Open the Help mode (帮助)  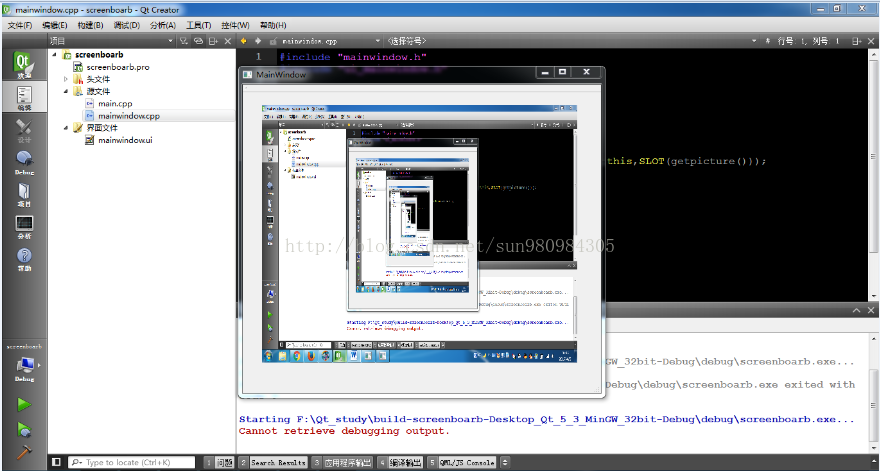point(24,259)
